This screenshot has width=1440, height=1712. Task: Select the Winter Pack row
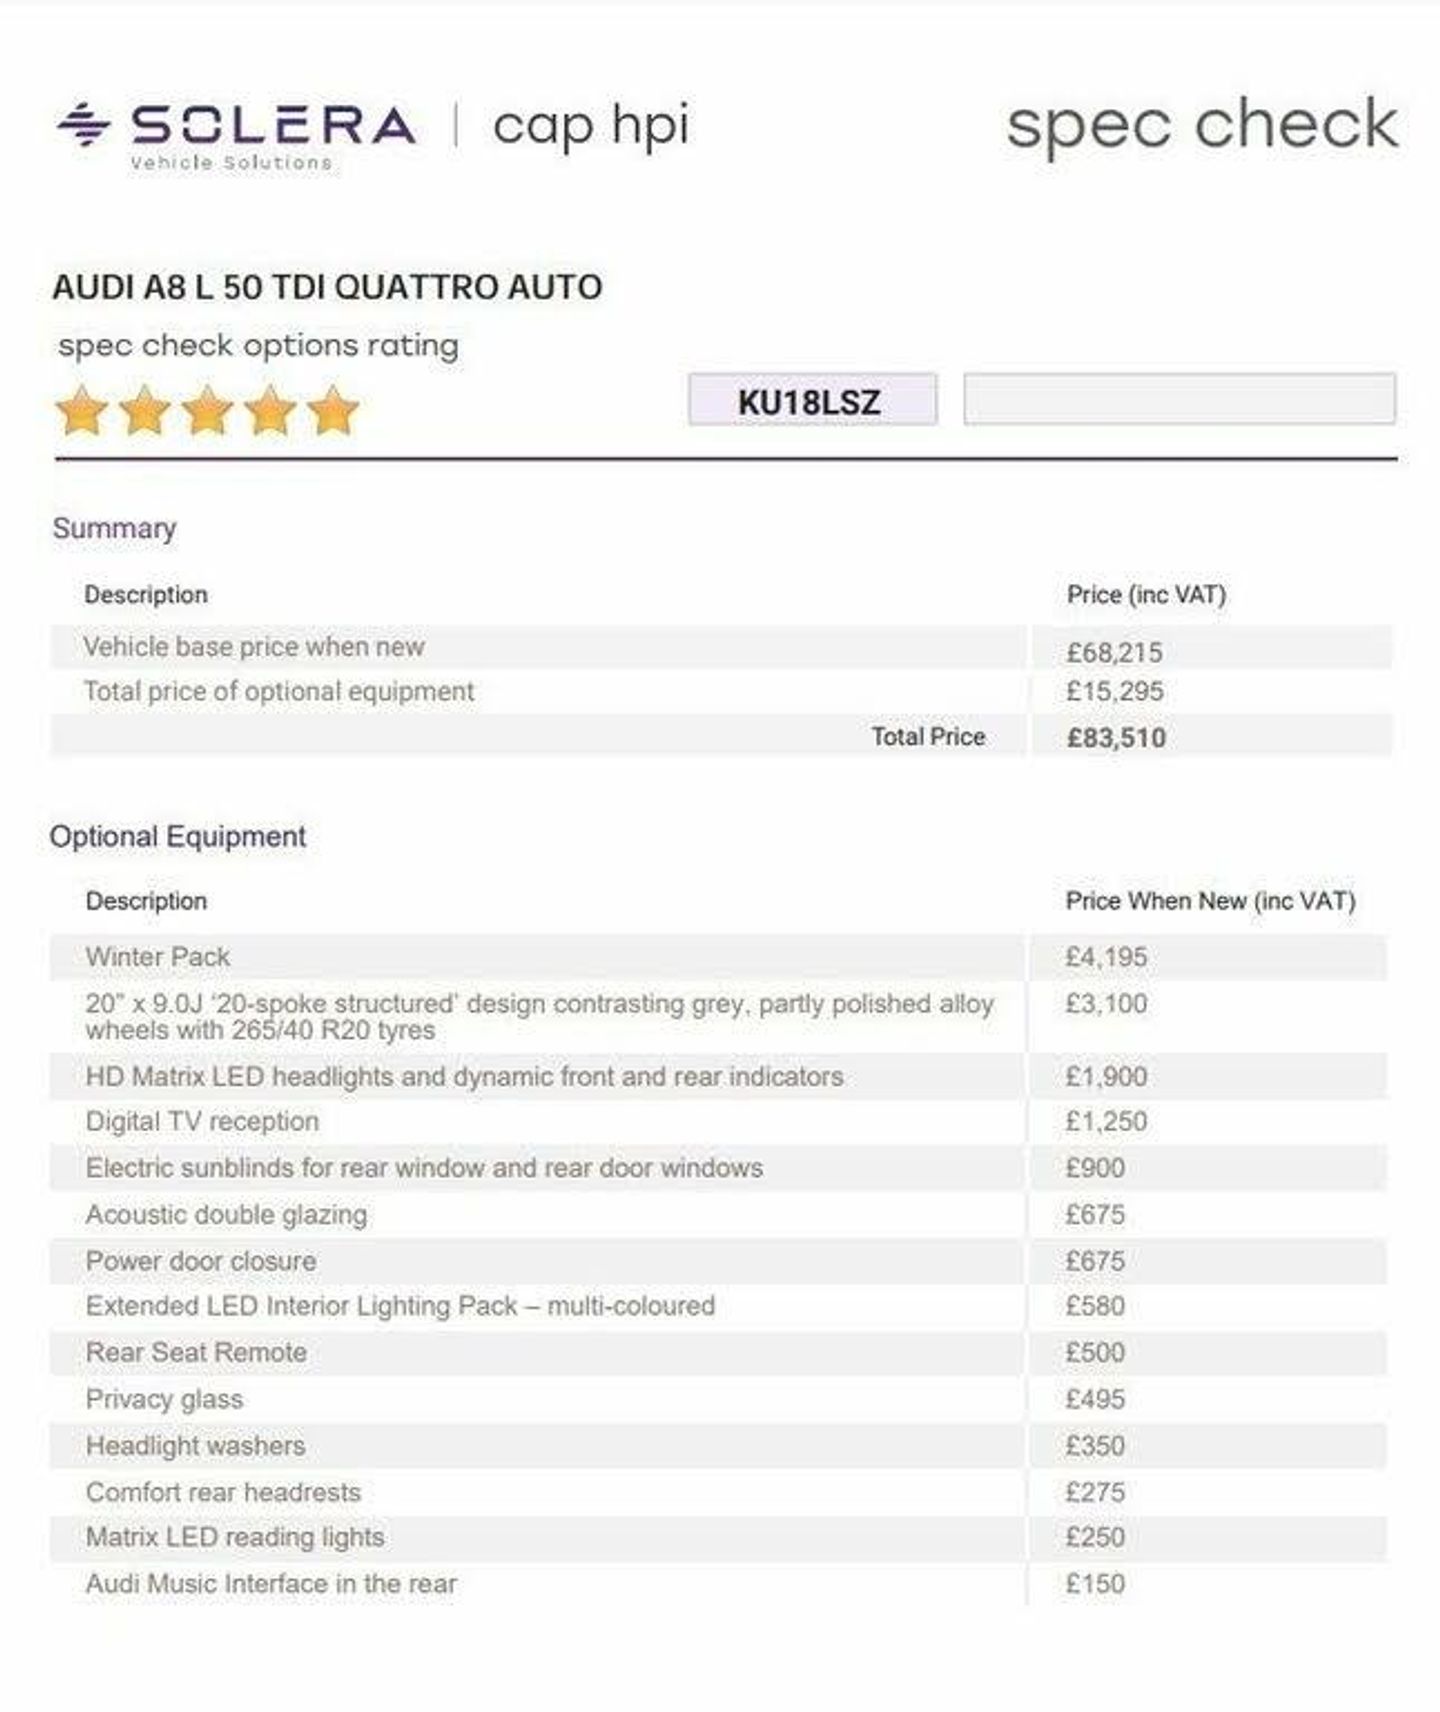[x=718, y=957]
